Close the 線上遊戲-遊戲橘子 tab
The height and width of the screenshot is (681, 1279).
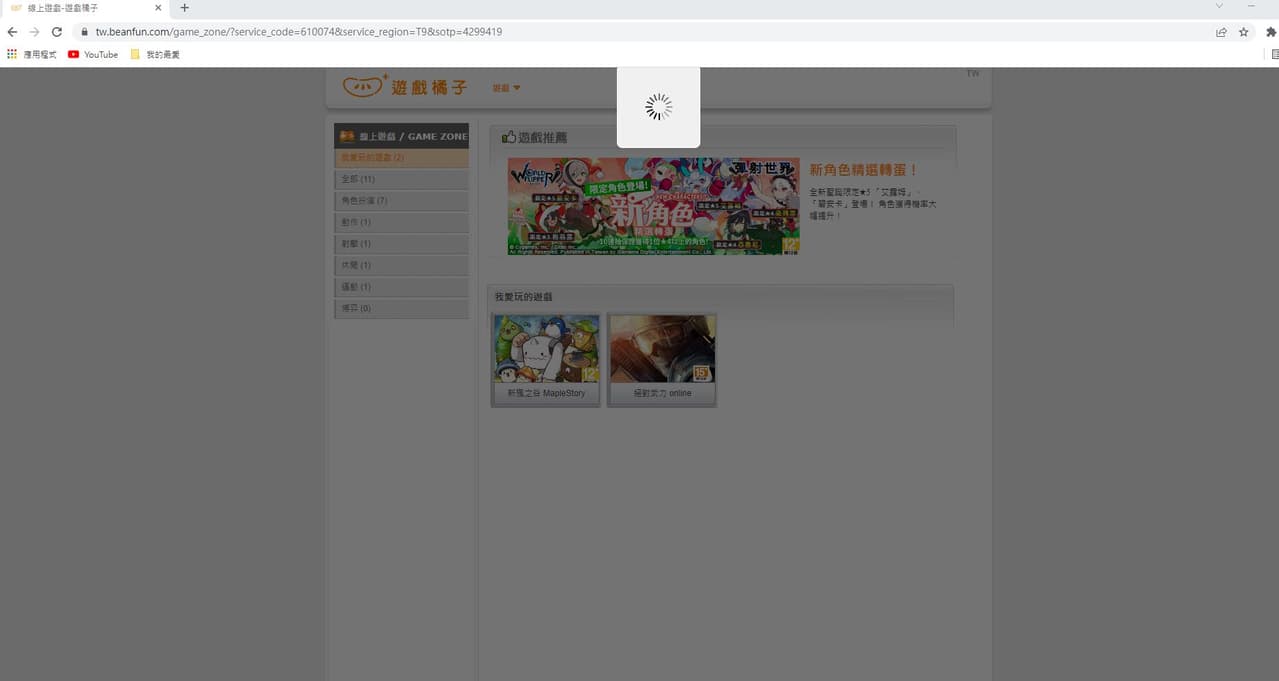158,7
